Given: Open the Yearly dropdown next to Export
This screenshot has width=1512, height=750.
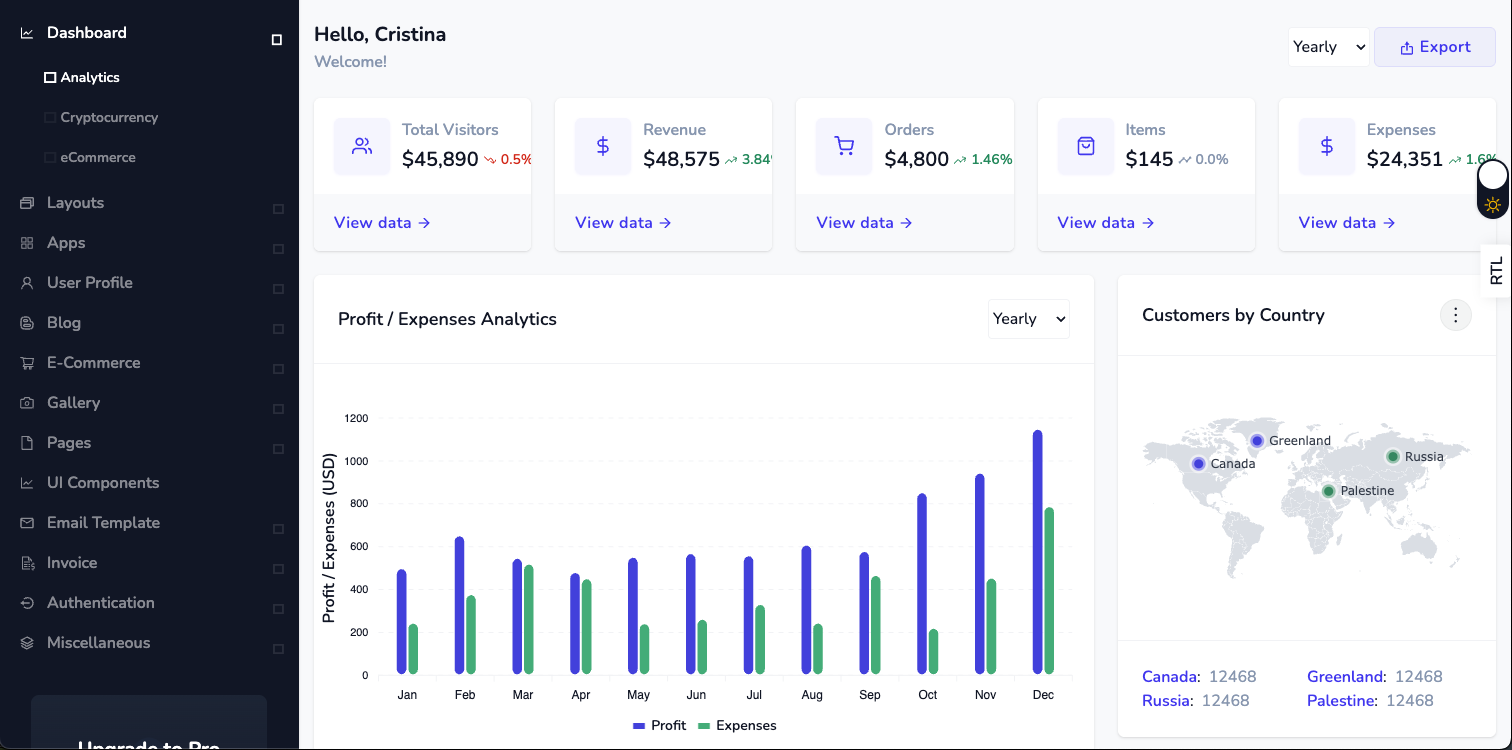Looking at the screenshot, I should [x=1328, y=47].
